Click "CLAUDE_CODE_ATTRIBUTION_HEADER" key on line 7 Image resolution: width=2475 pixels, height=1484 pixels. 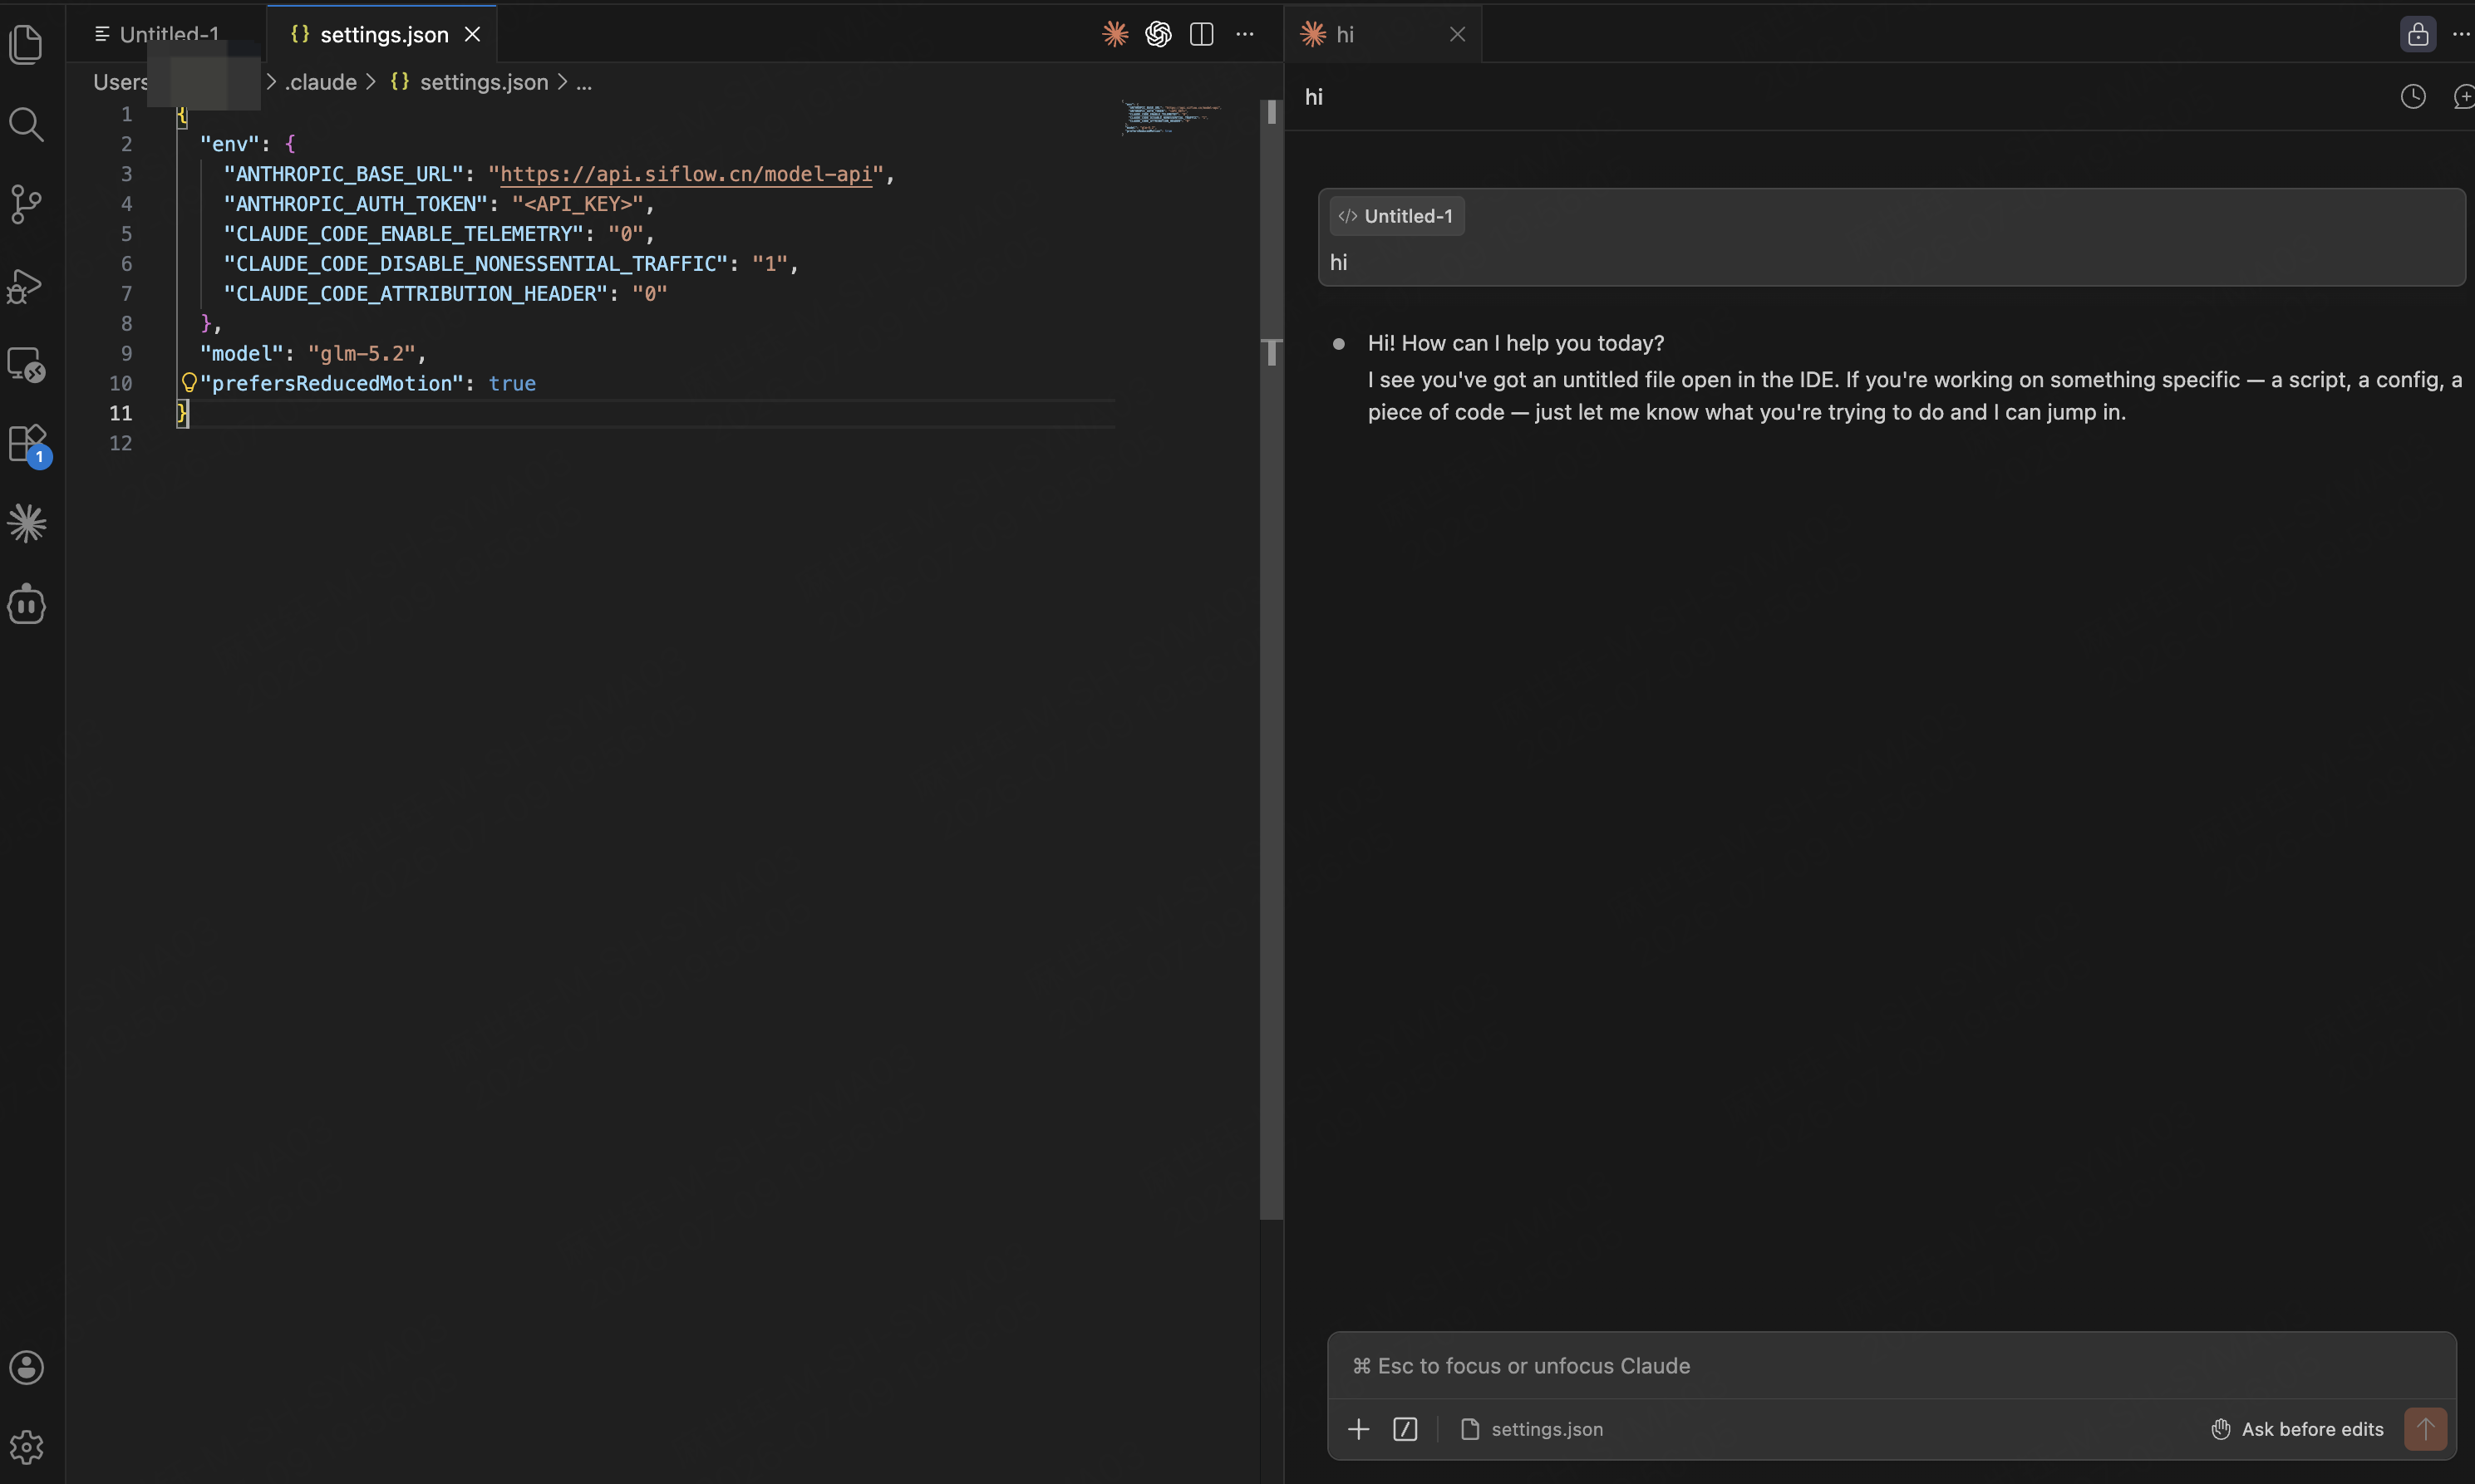click(415, 293)
